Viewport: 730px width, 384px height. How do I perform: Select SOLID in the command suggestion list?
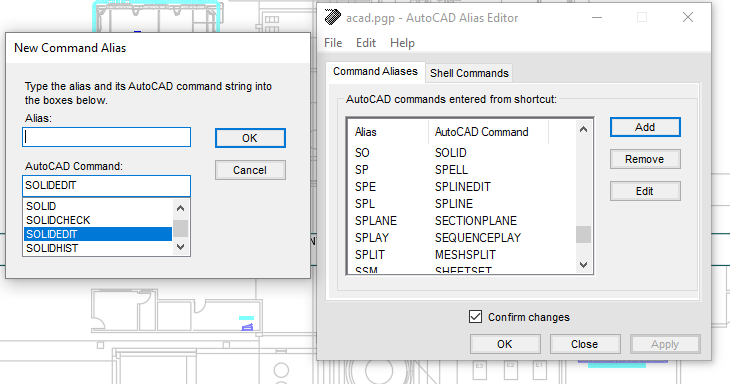tap(98, 206)
